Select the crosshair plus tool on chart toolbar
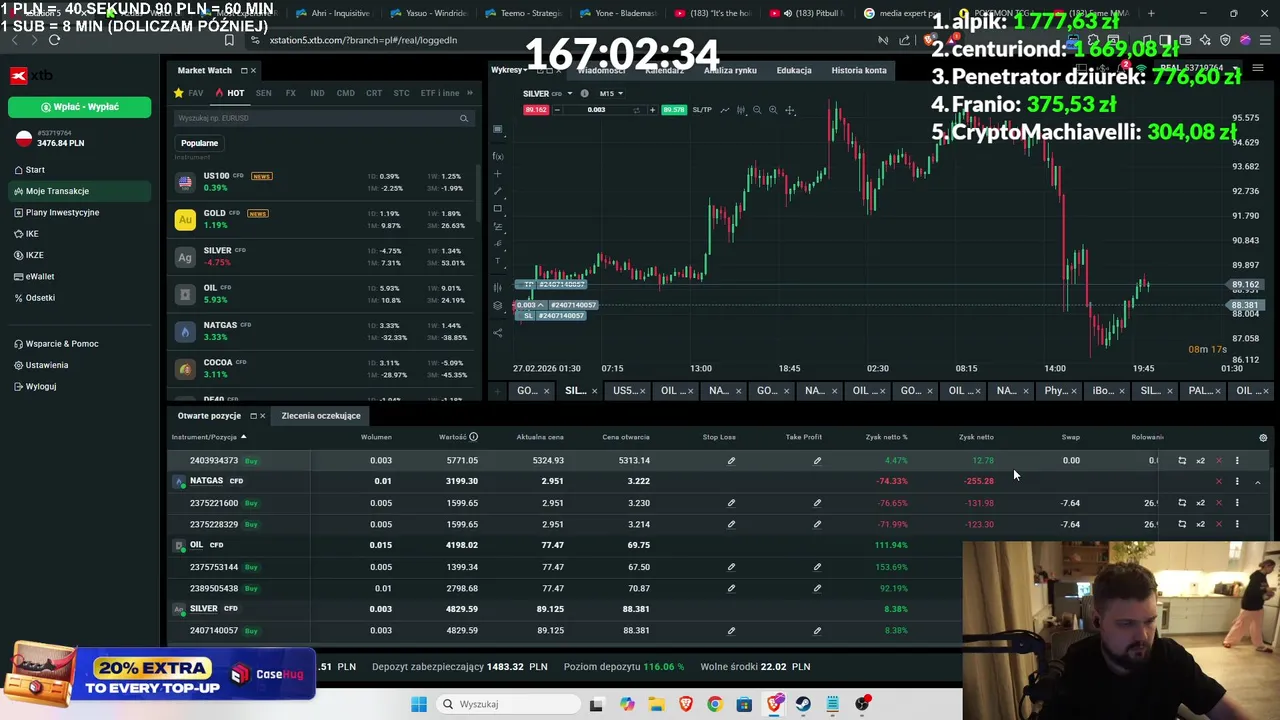1280x720 pixels. coord(498,174)
